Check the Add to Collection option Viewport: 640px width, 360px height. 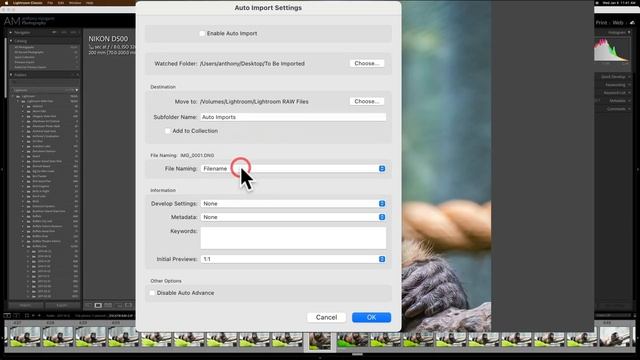click(167, 131)
